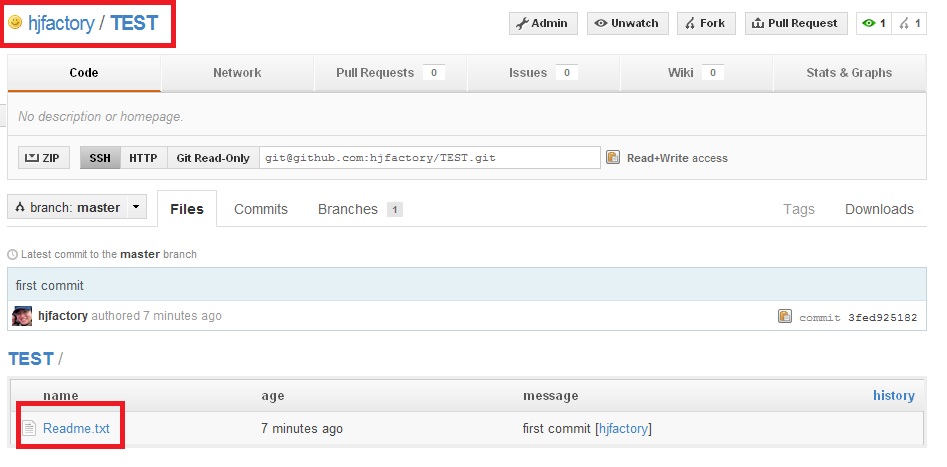This screenshot has width=947, height=467.
Task: Click the '7 minutes ago' age cell
Action: pos(301,429)
